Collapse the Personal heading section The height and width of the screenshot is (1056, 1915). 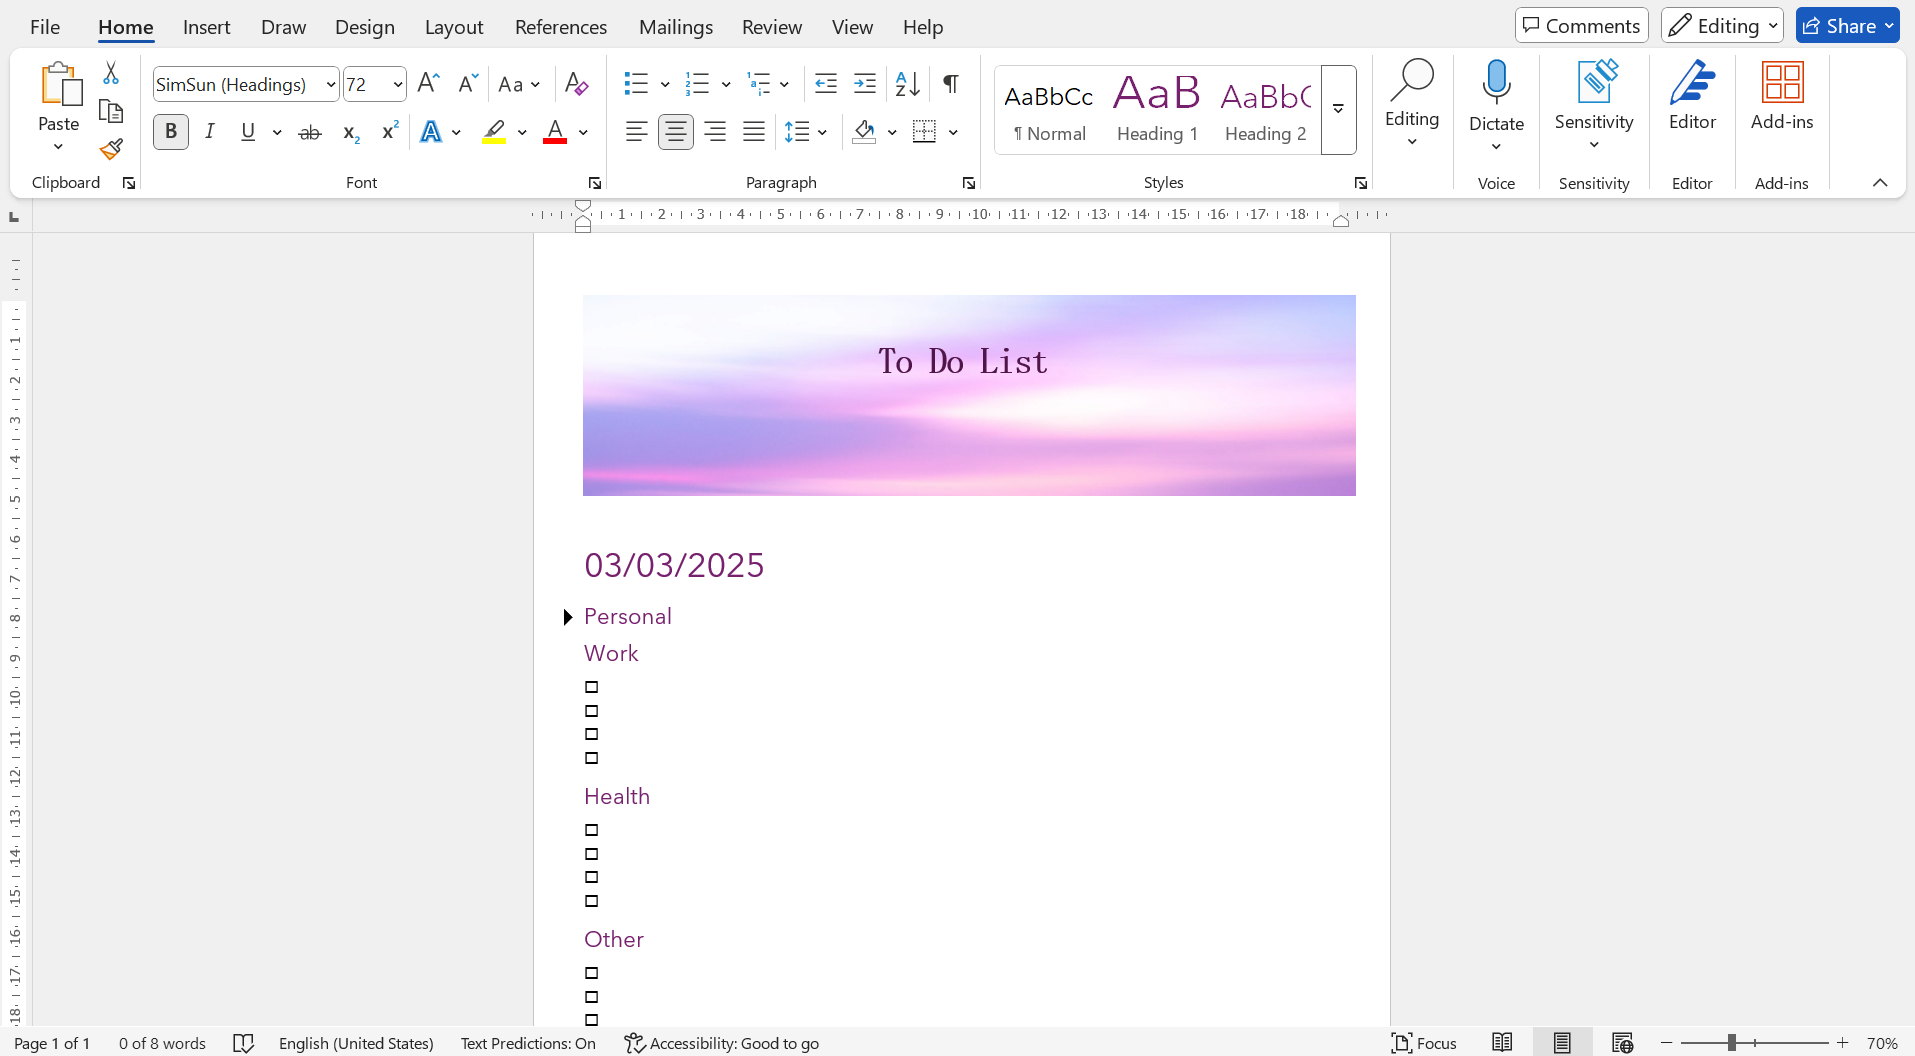click(567, 617)
